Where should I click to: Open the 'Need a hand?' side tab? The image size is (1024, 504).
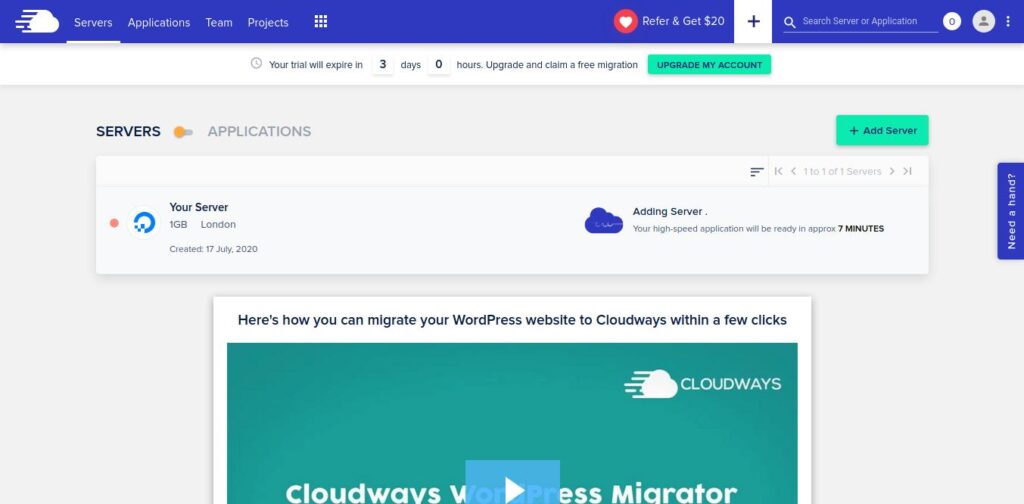coord(1011,211)
